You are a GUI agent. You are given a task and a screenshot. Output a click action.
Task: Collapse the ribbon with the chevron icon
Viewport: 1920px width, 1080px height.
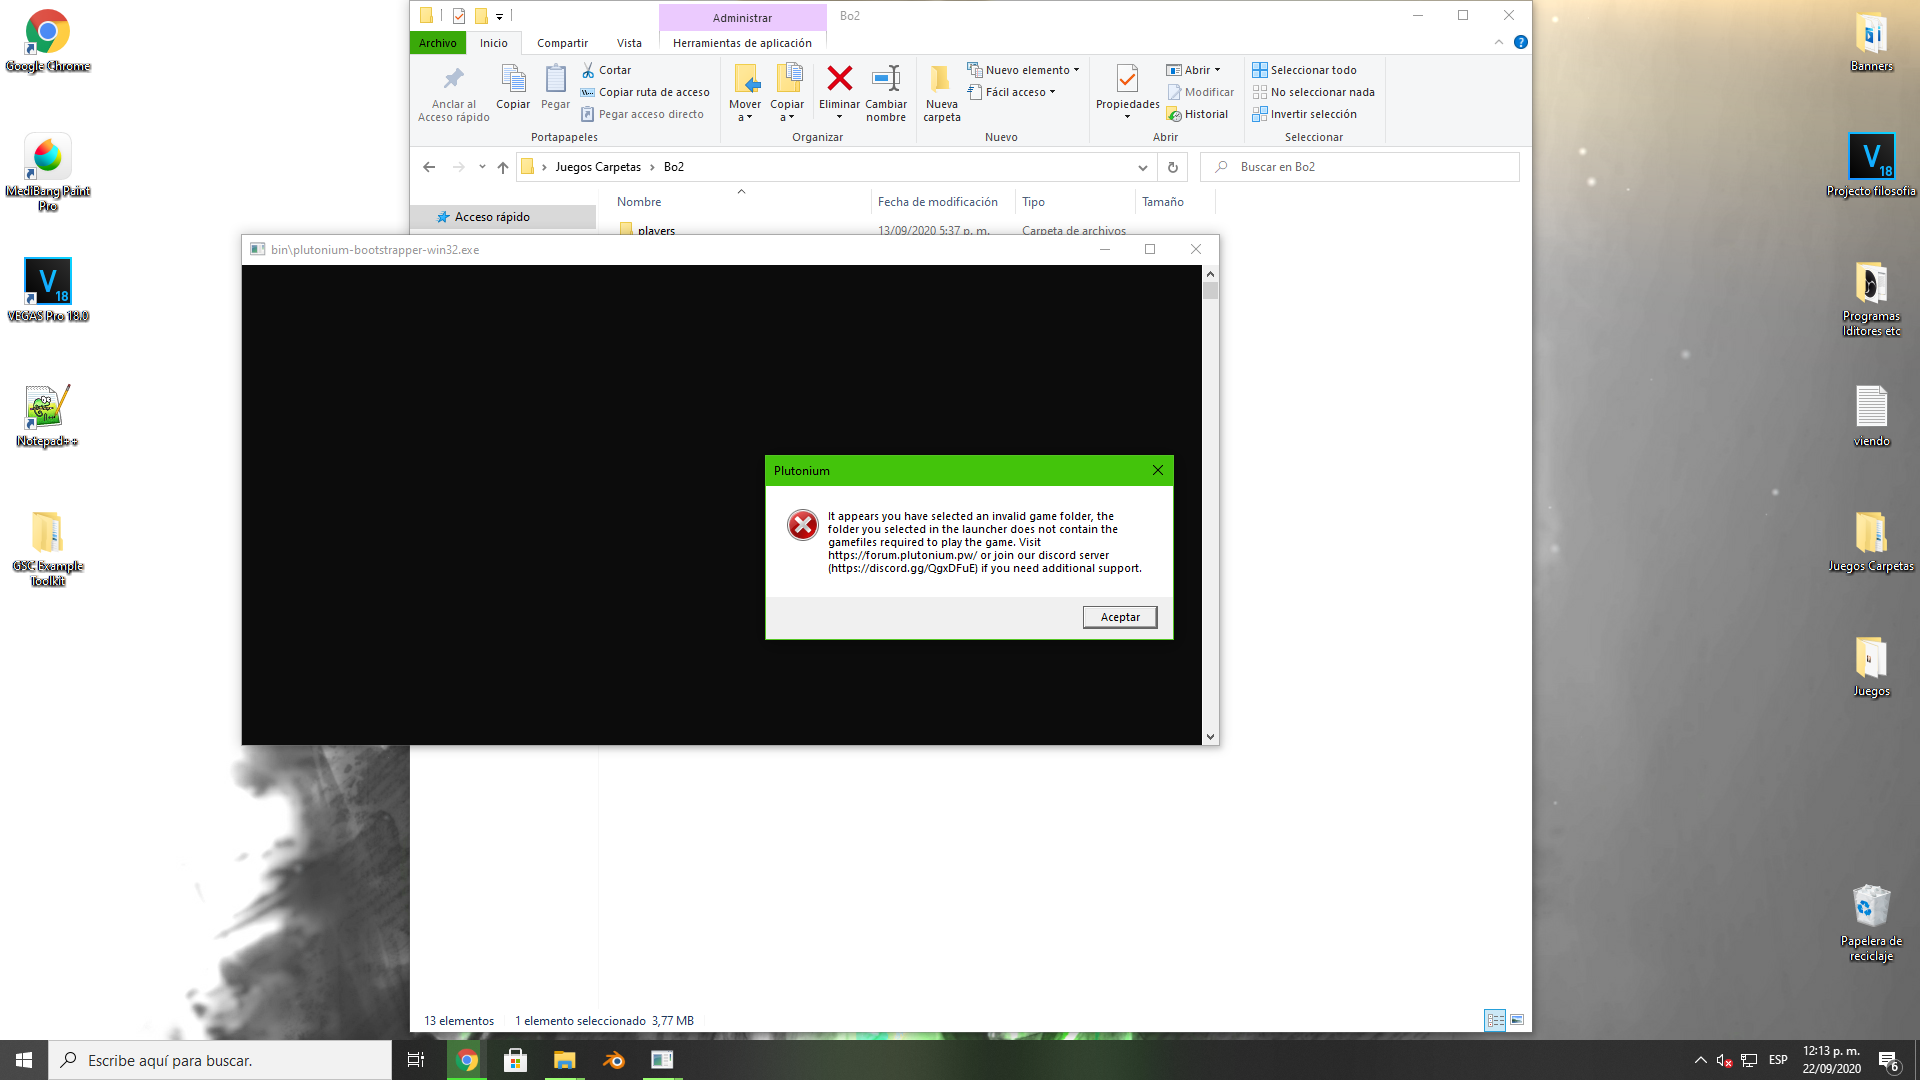click(1498, 42)
